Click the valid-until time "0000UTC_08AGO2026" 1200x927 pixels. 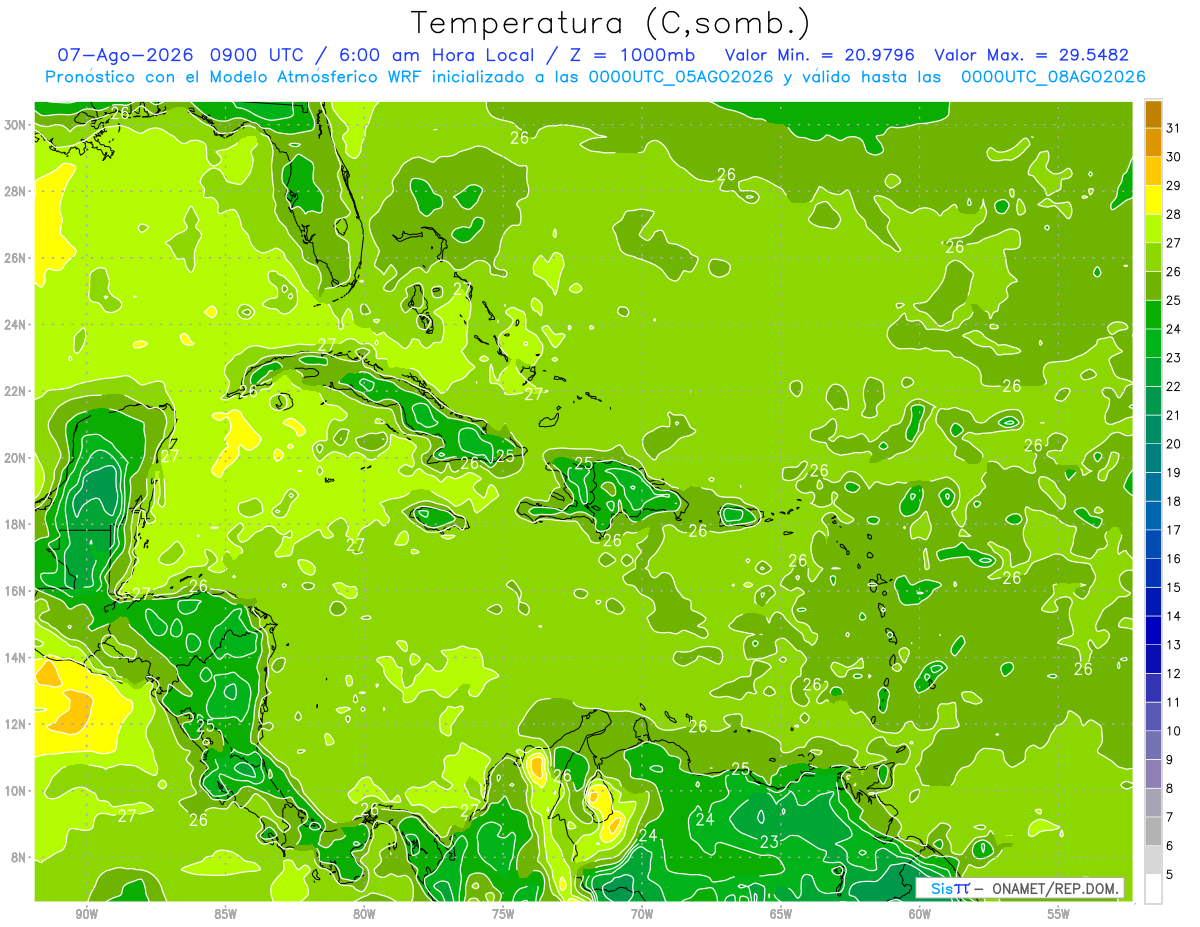click(1053, 77)
